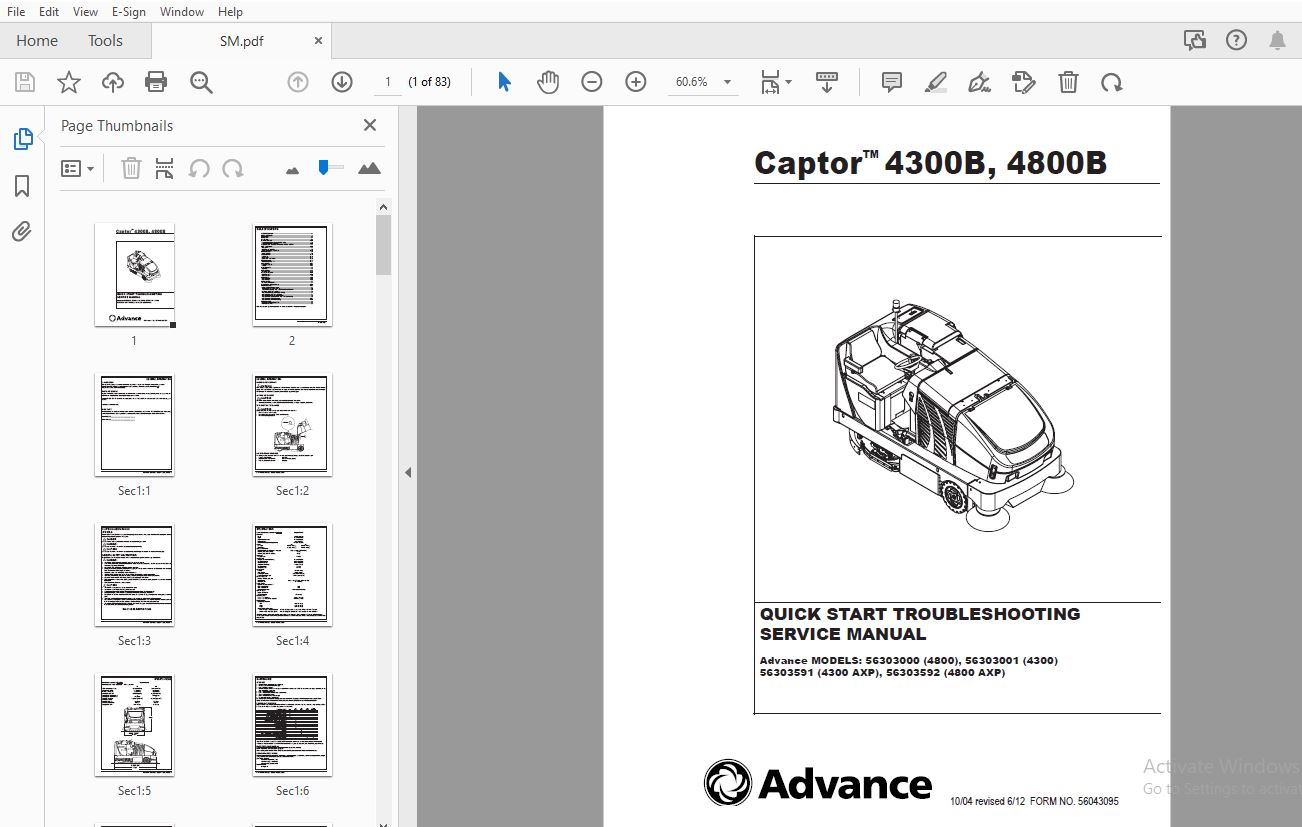Select the Sec1:1 page thumbnail
Screen dimensions: 1302x827
134,424
